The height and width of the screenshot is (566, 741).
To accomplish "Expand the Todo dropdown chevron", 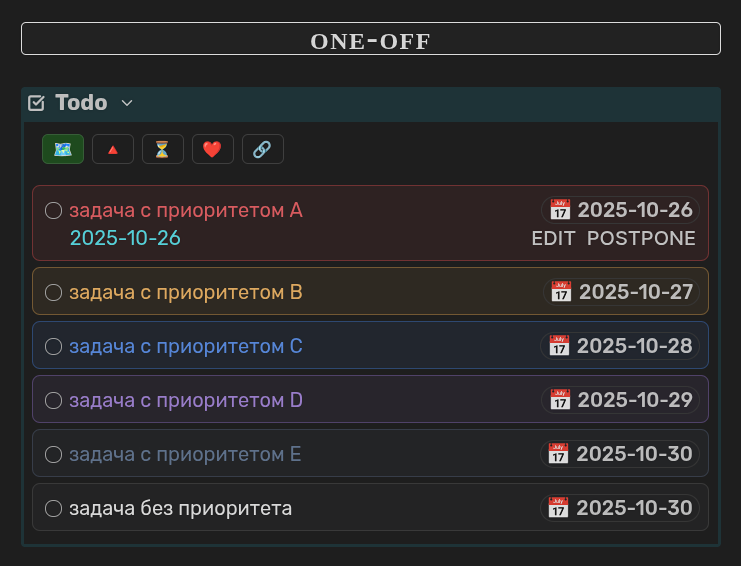I will (127, 103).
